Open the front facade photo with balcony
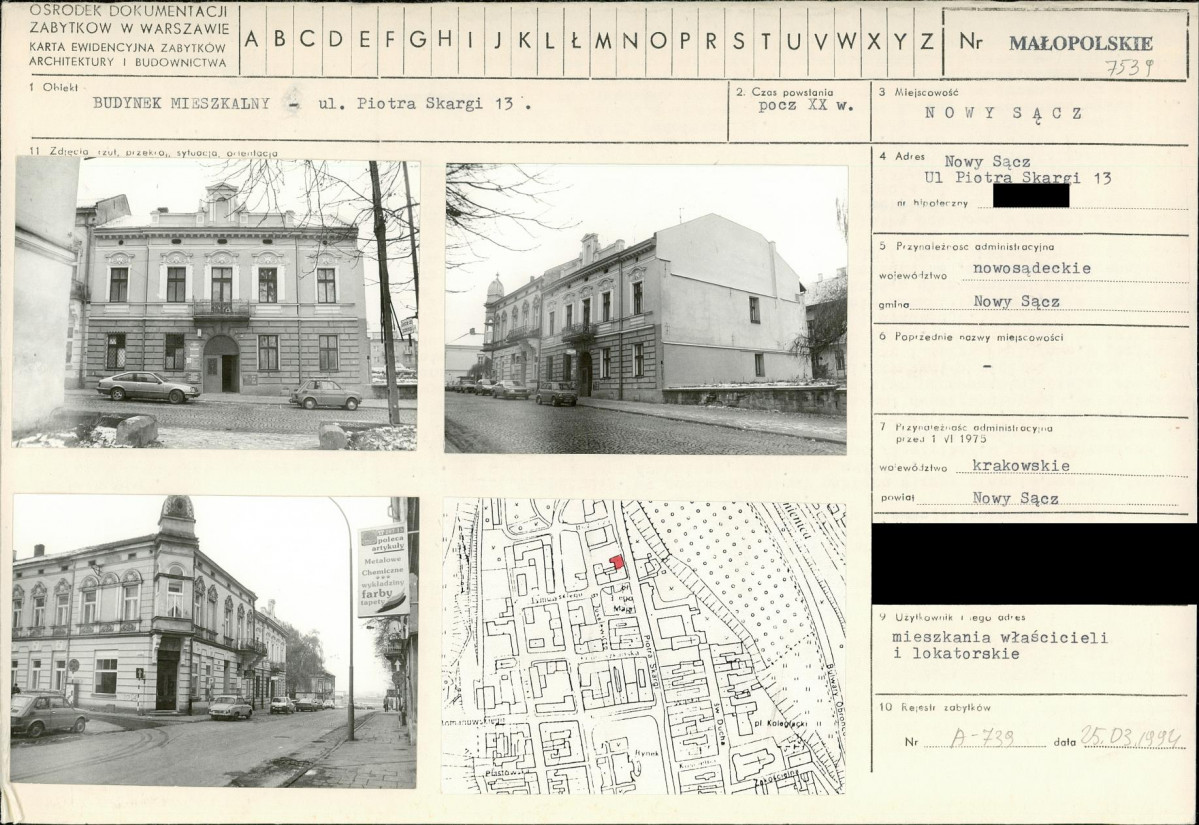 (217, 303)
